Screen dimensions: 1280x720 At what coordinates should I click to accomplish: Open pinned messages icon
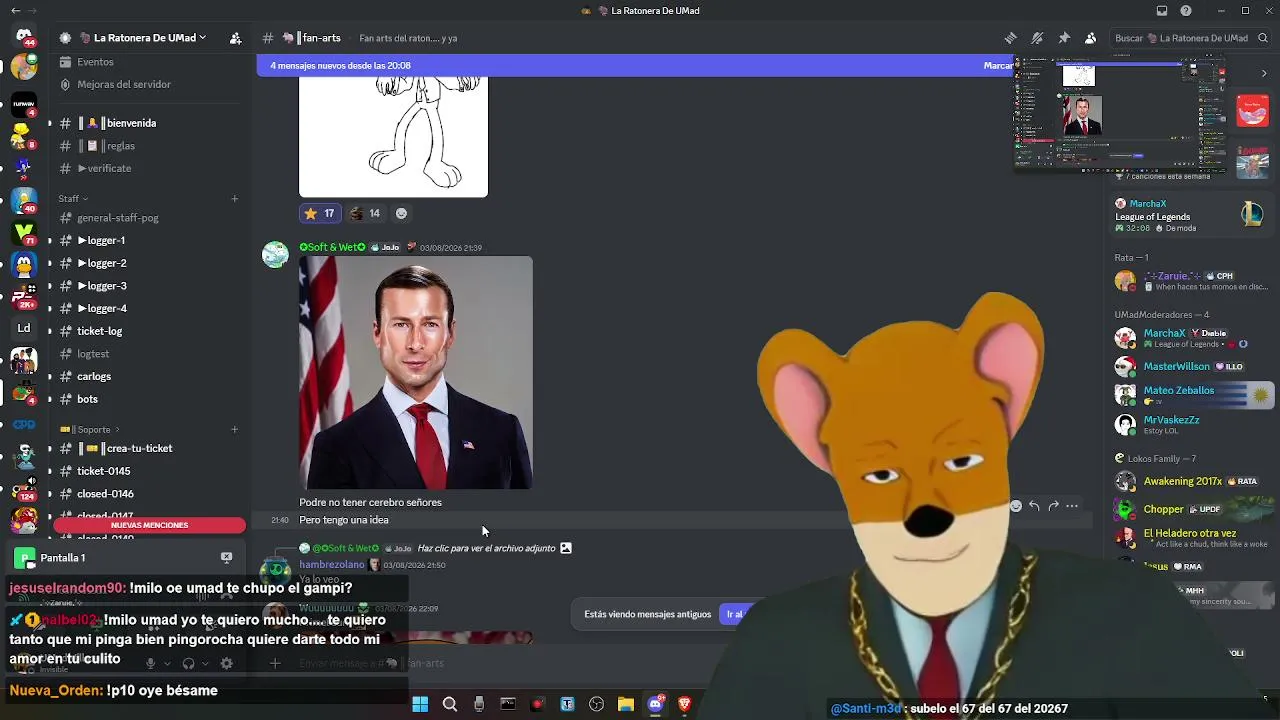1064,38
